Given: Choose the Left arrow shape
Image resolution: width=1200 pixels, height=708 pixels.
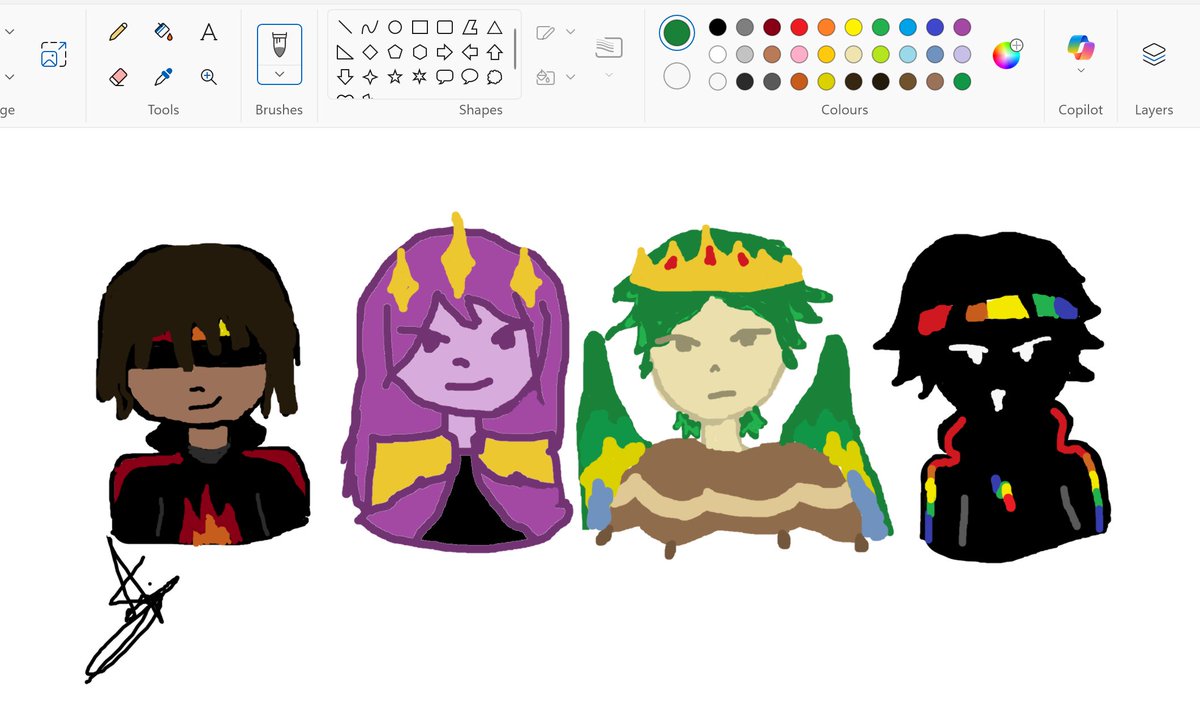Looking at the screenshot, I should coord(470,53).
